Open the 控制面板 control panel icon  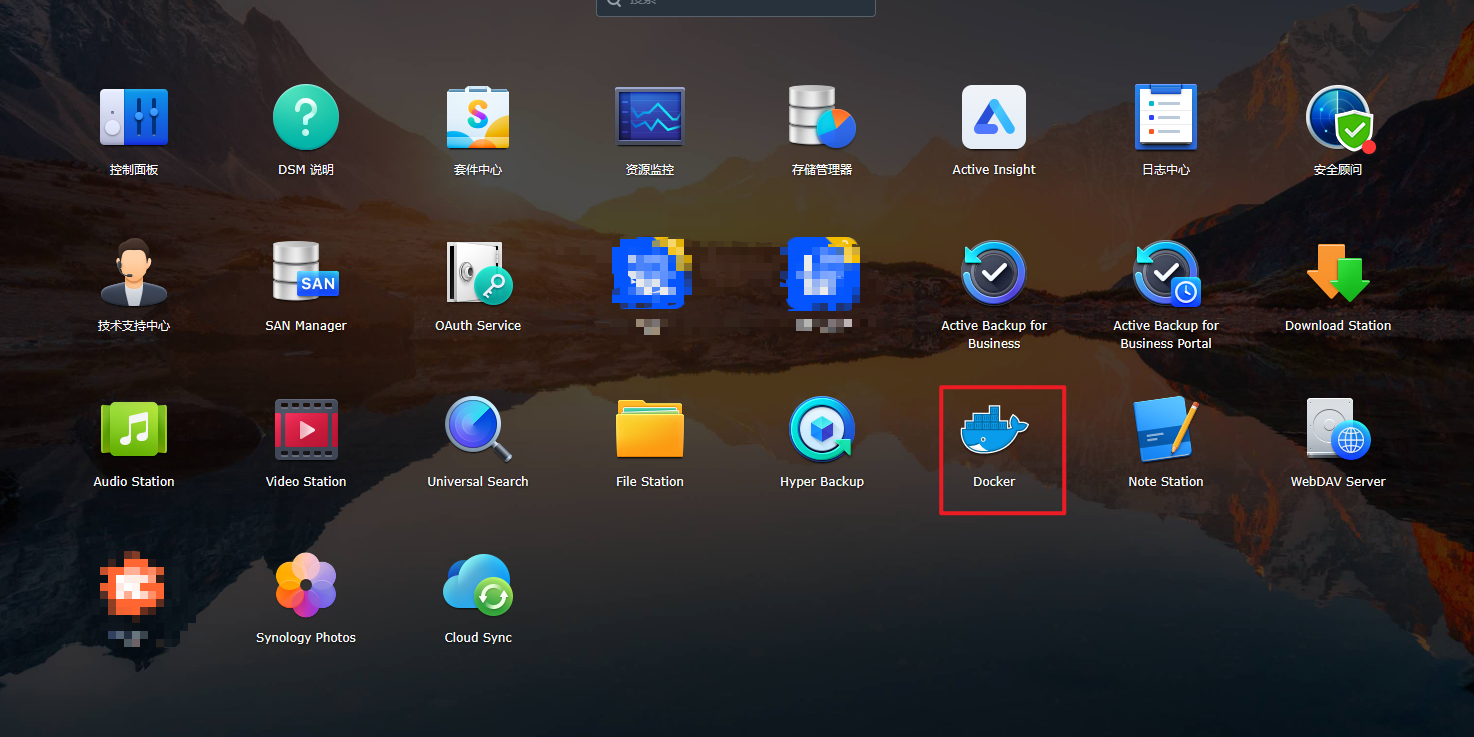[134, 118]
